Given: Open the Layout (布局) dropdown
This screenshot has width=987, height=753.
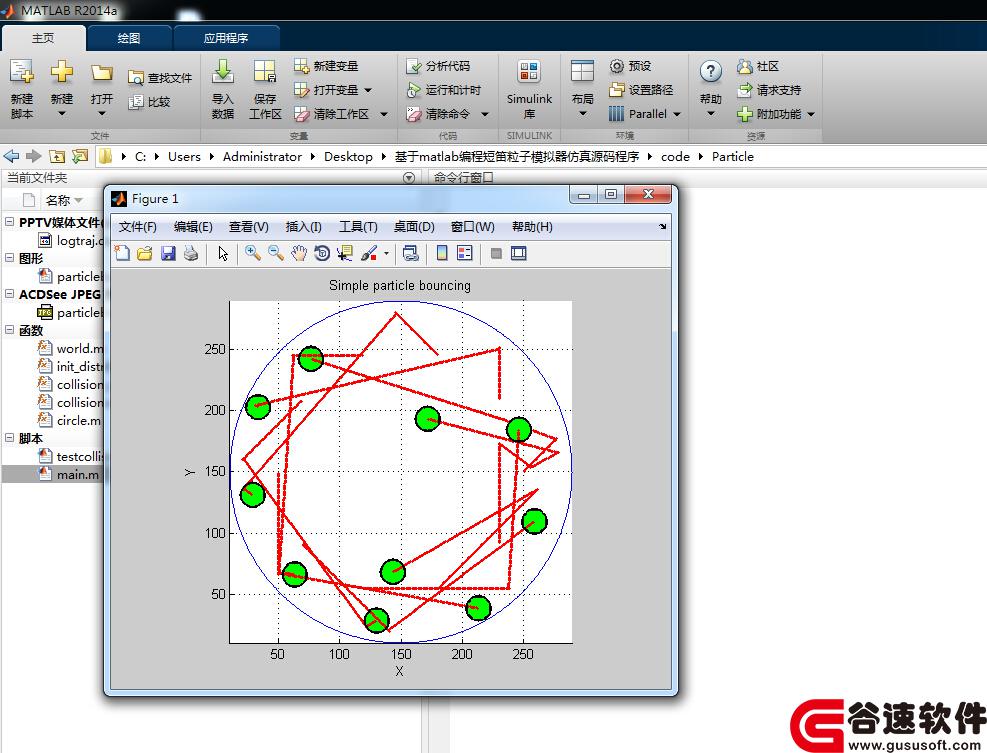Looking at the screenshot, I should coord(582,114).
